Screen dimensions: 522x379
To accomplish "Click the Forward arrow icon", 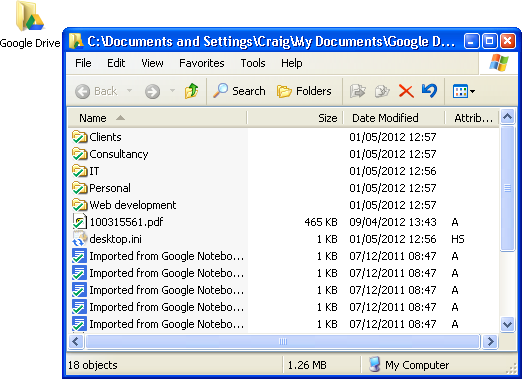I will 152,91.
